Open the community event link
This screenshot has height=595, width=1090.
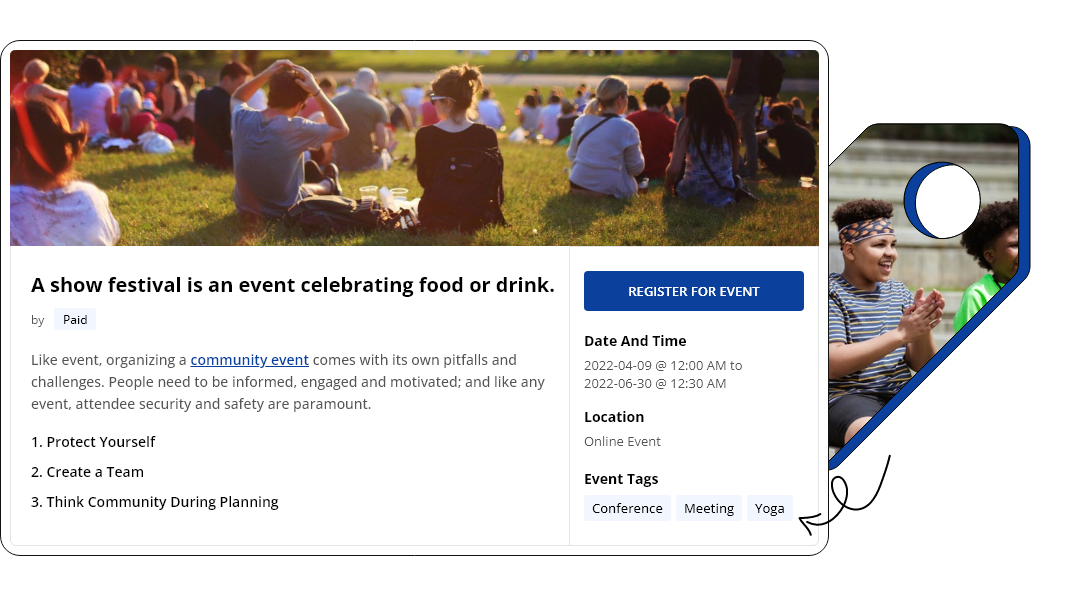pyautogui.click(x=249, y=360)
